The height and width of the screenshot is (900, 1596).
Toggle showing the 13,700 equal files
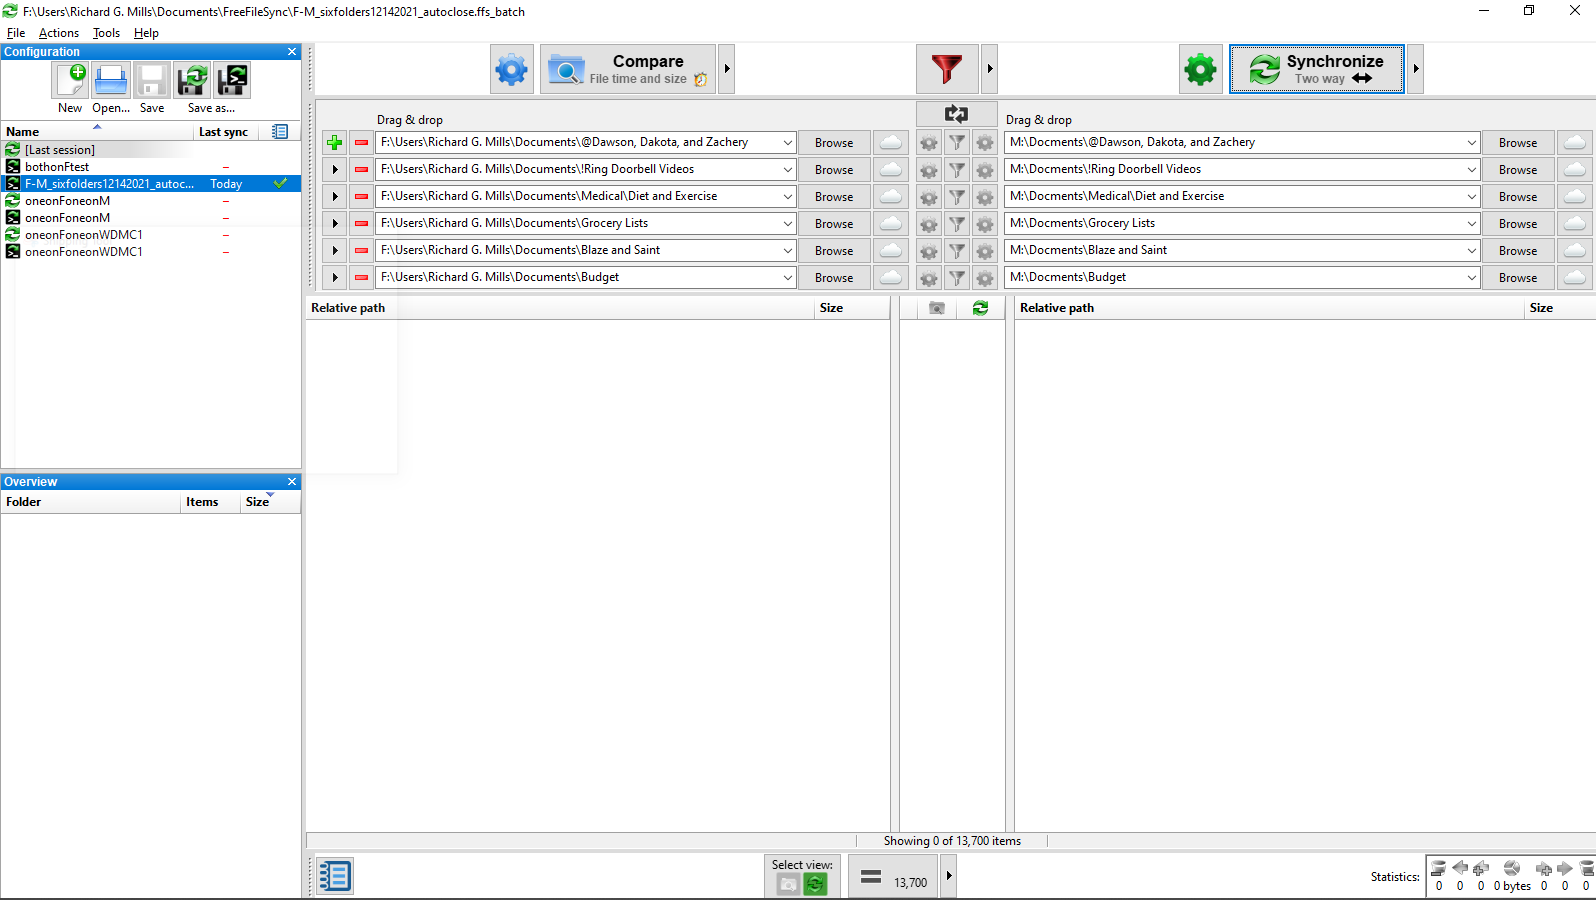tap(893, 877)
